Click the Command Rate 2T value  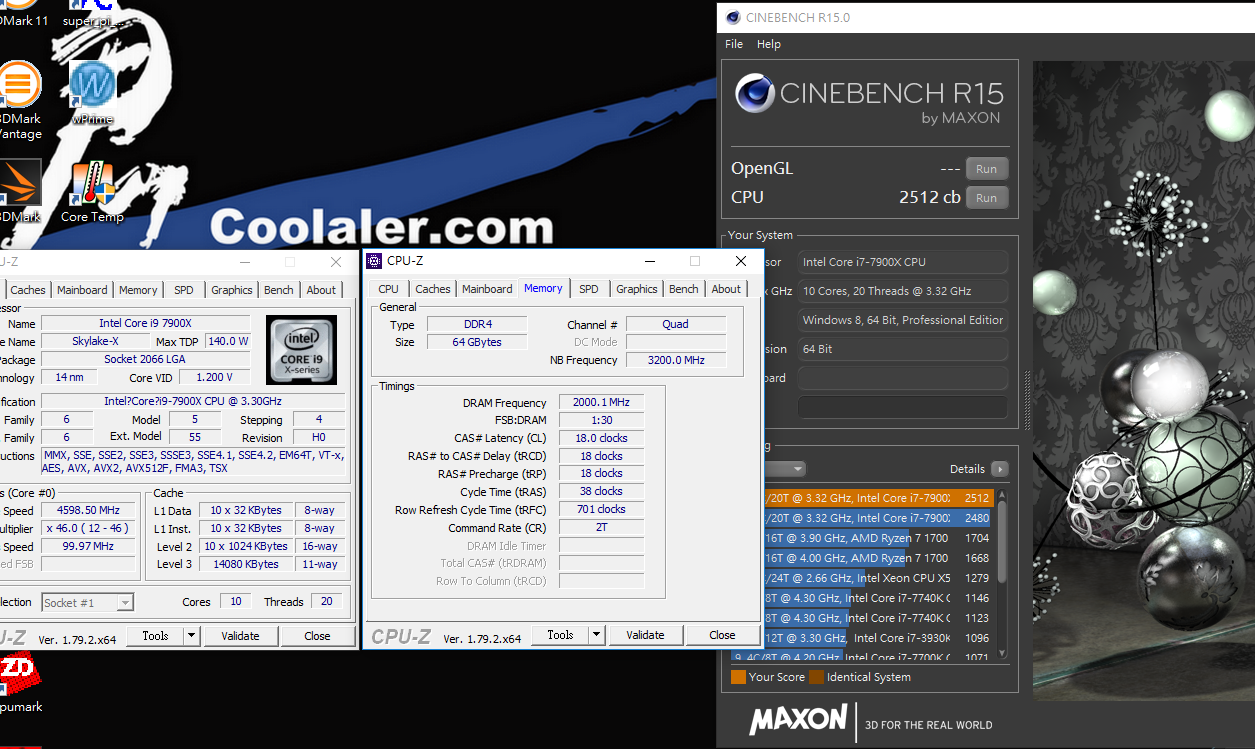(x=601, y=527)
